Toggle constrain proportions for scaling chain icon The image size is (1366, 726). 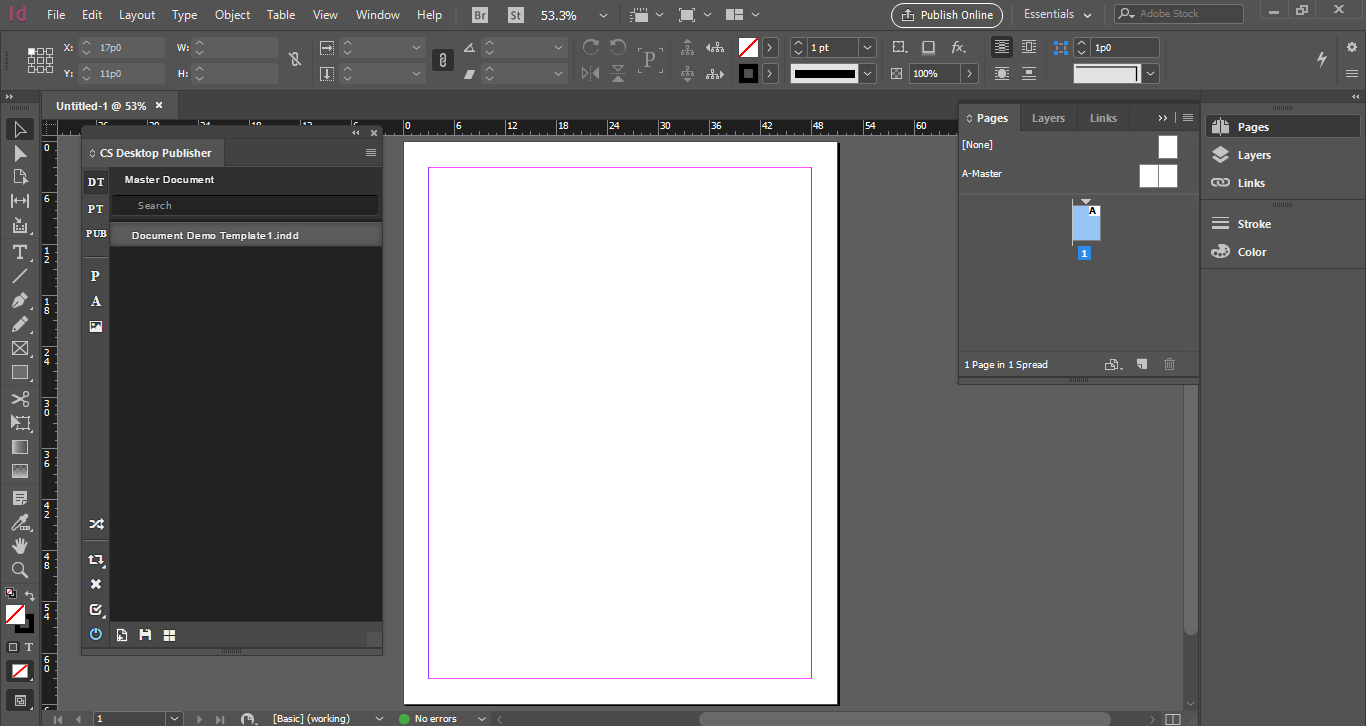click(442, 60)
